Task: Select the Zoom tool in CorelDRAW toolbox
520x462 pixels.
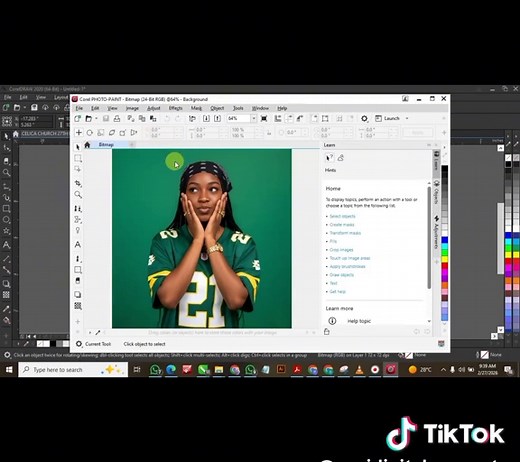Action: tap(6, 173)
